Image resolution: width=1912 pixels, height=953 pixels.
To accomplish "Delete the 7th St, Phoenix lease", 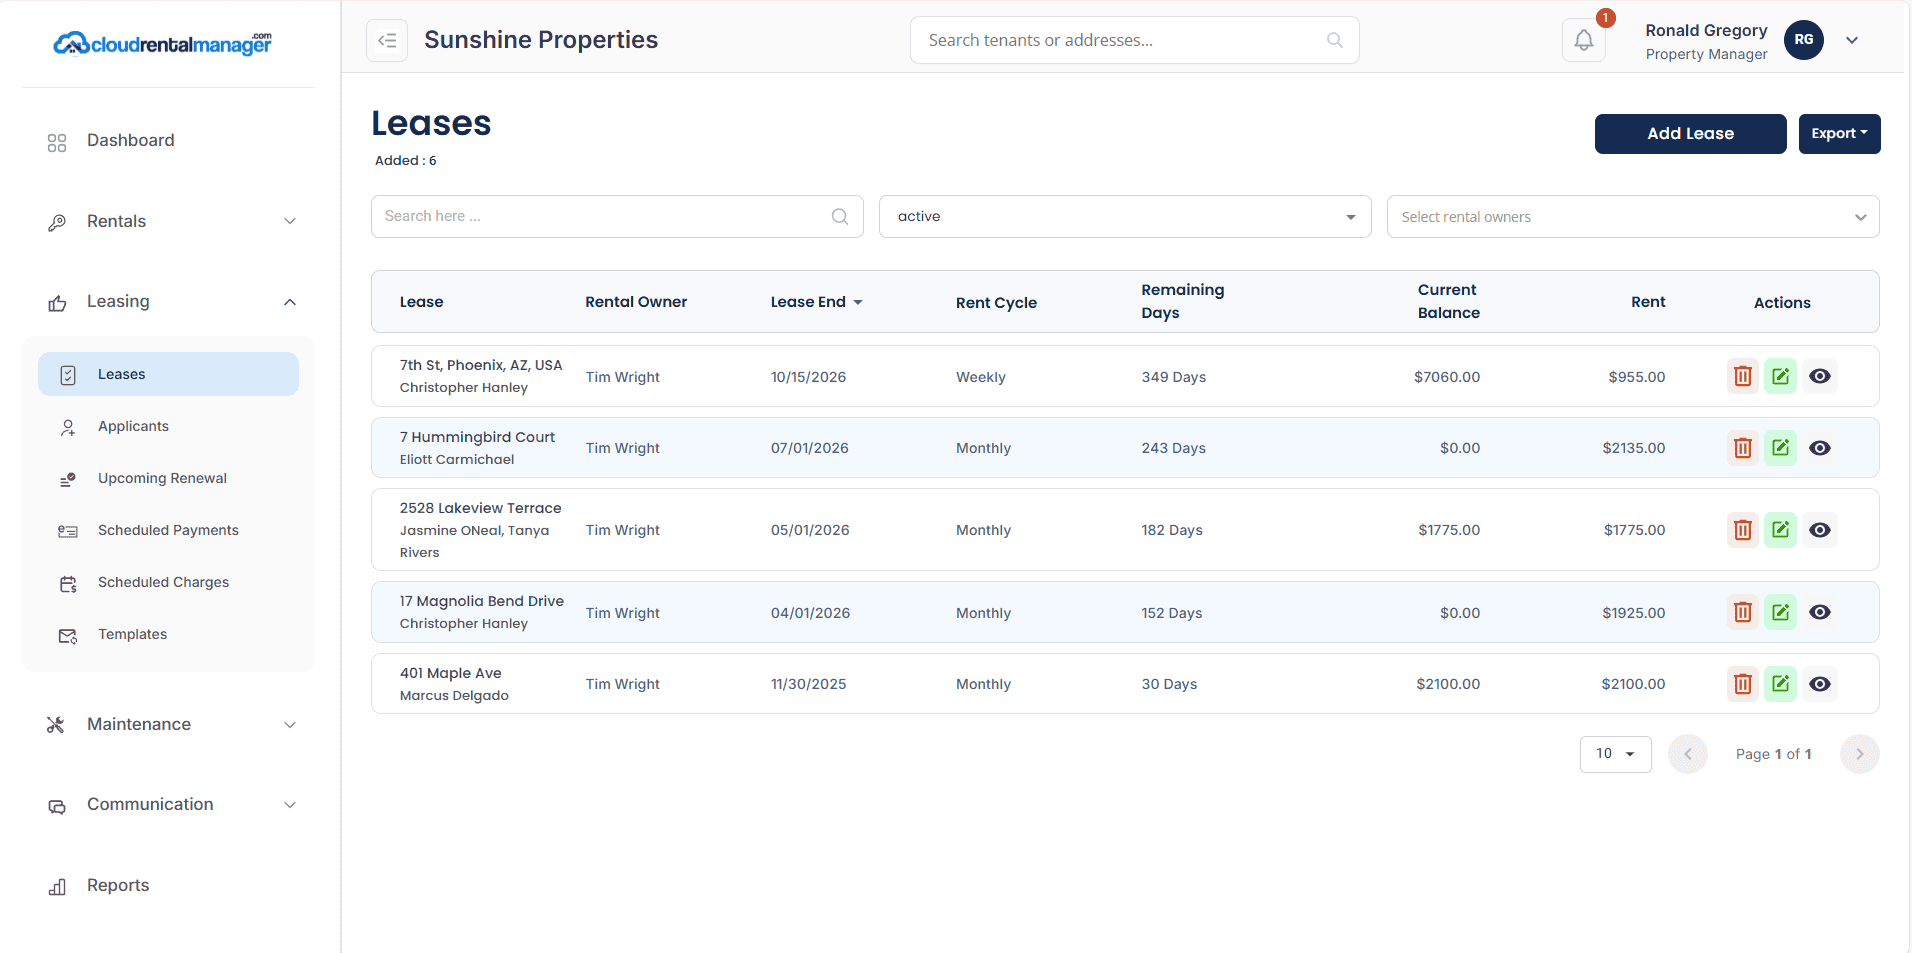I will point(1742,377).
